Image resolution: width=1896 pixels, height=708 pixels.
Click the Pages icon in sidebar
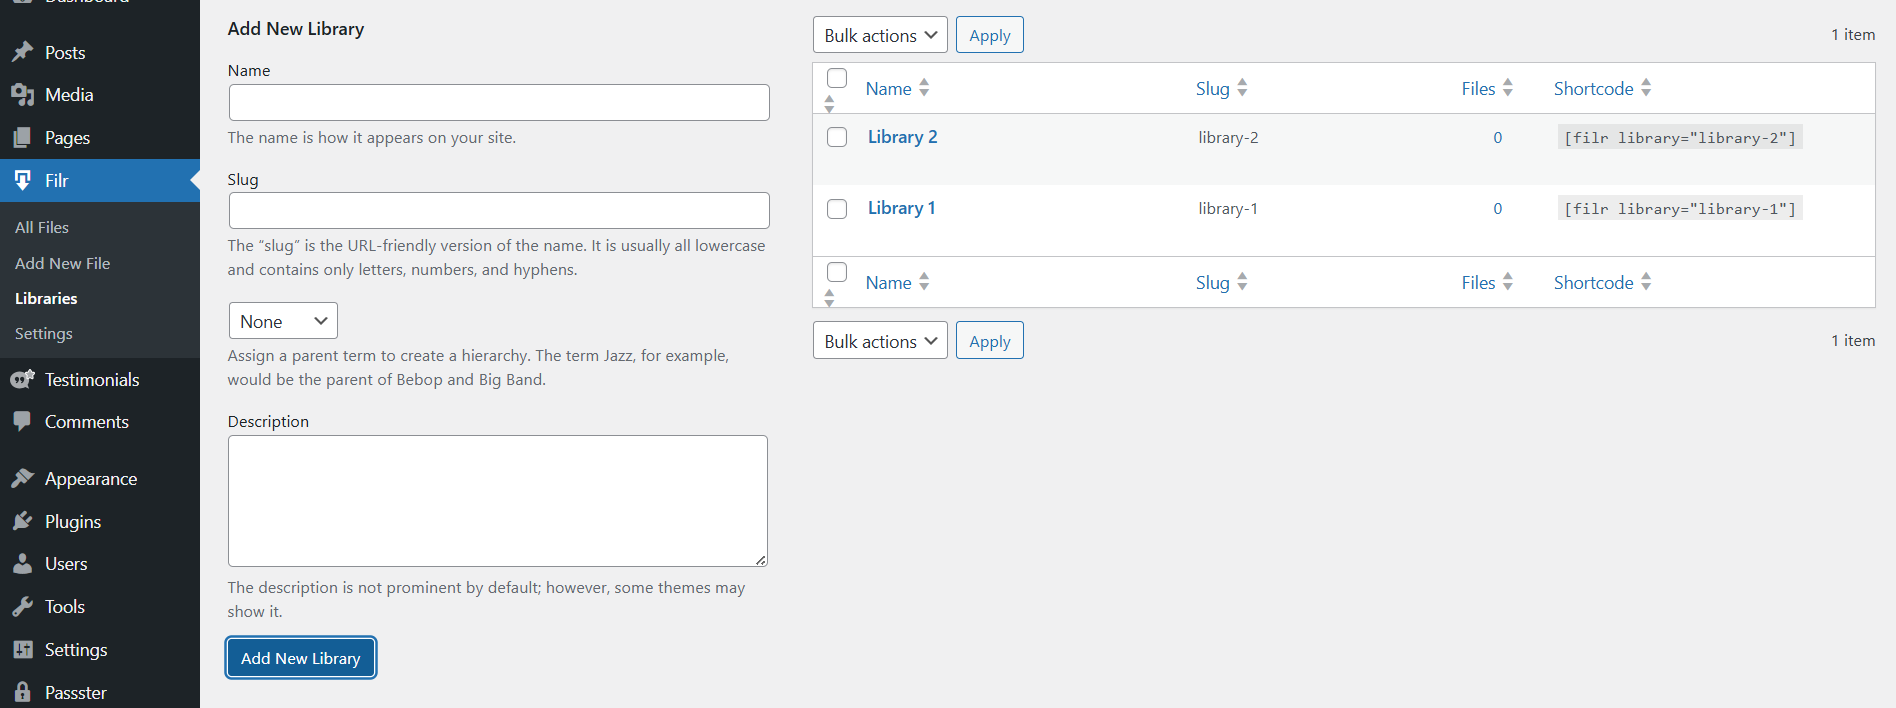tap(22, 137)
